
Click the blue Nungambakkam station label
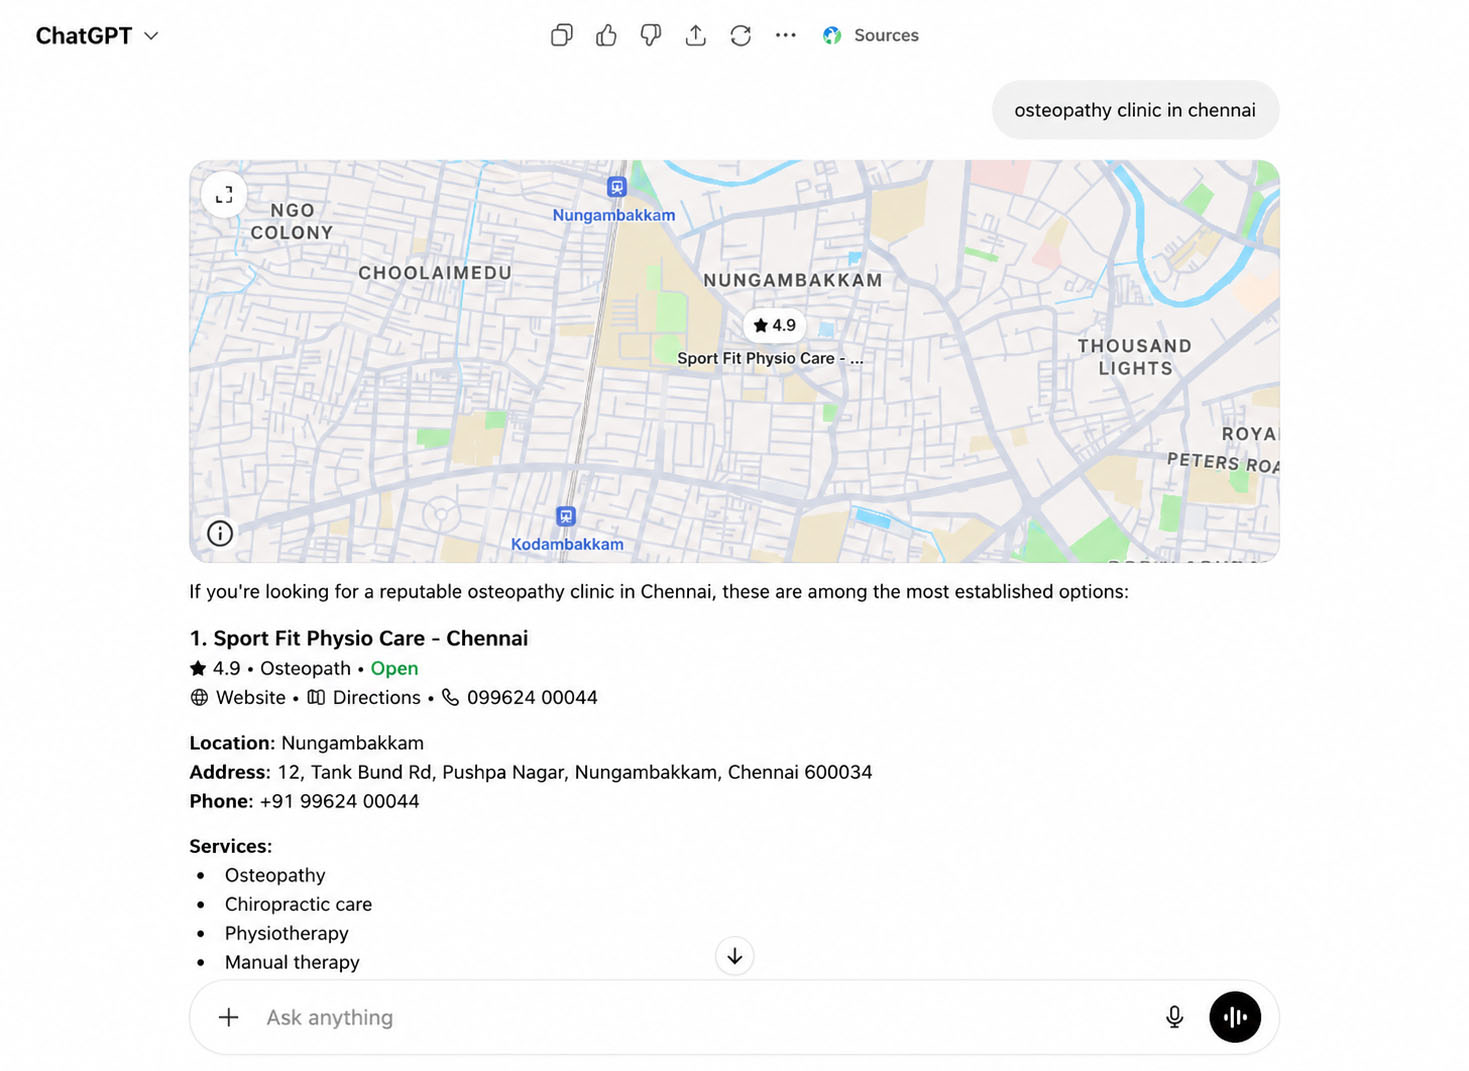(614, 215)
